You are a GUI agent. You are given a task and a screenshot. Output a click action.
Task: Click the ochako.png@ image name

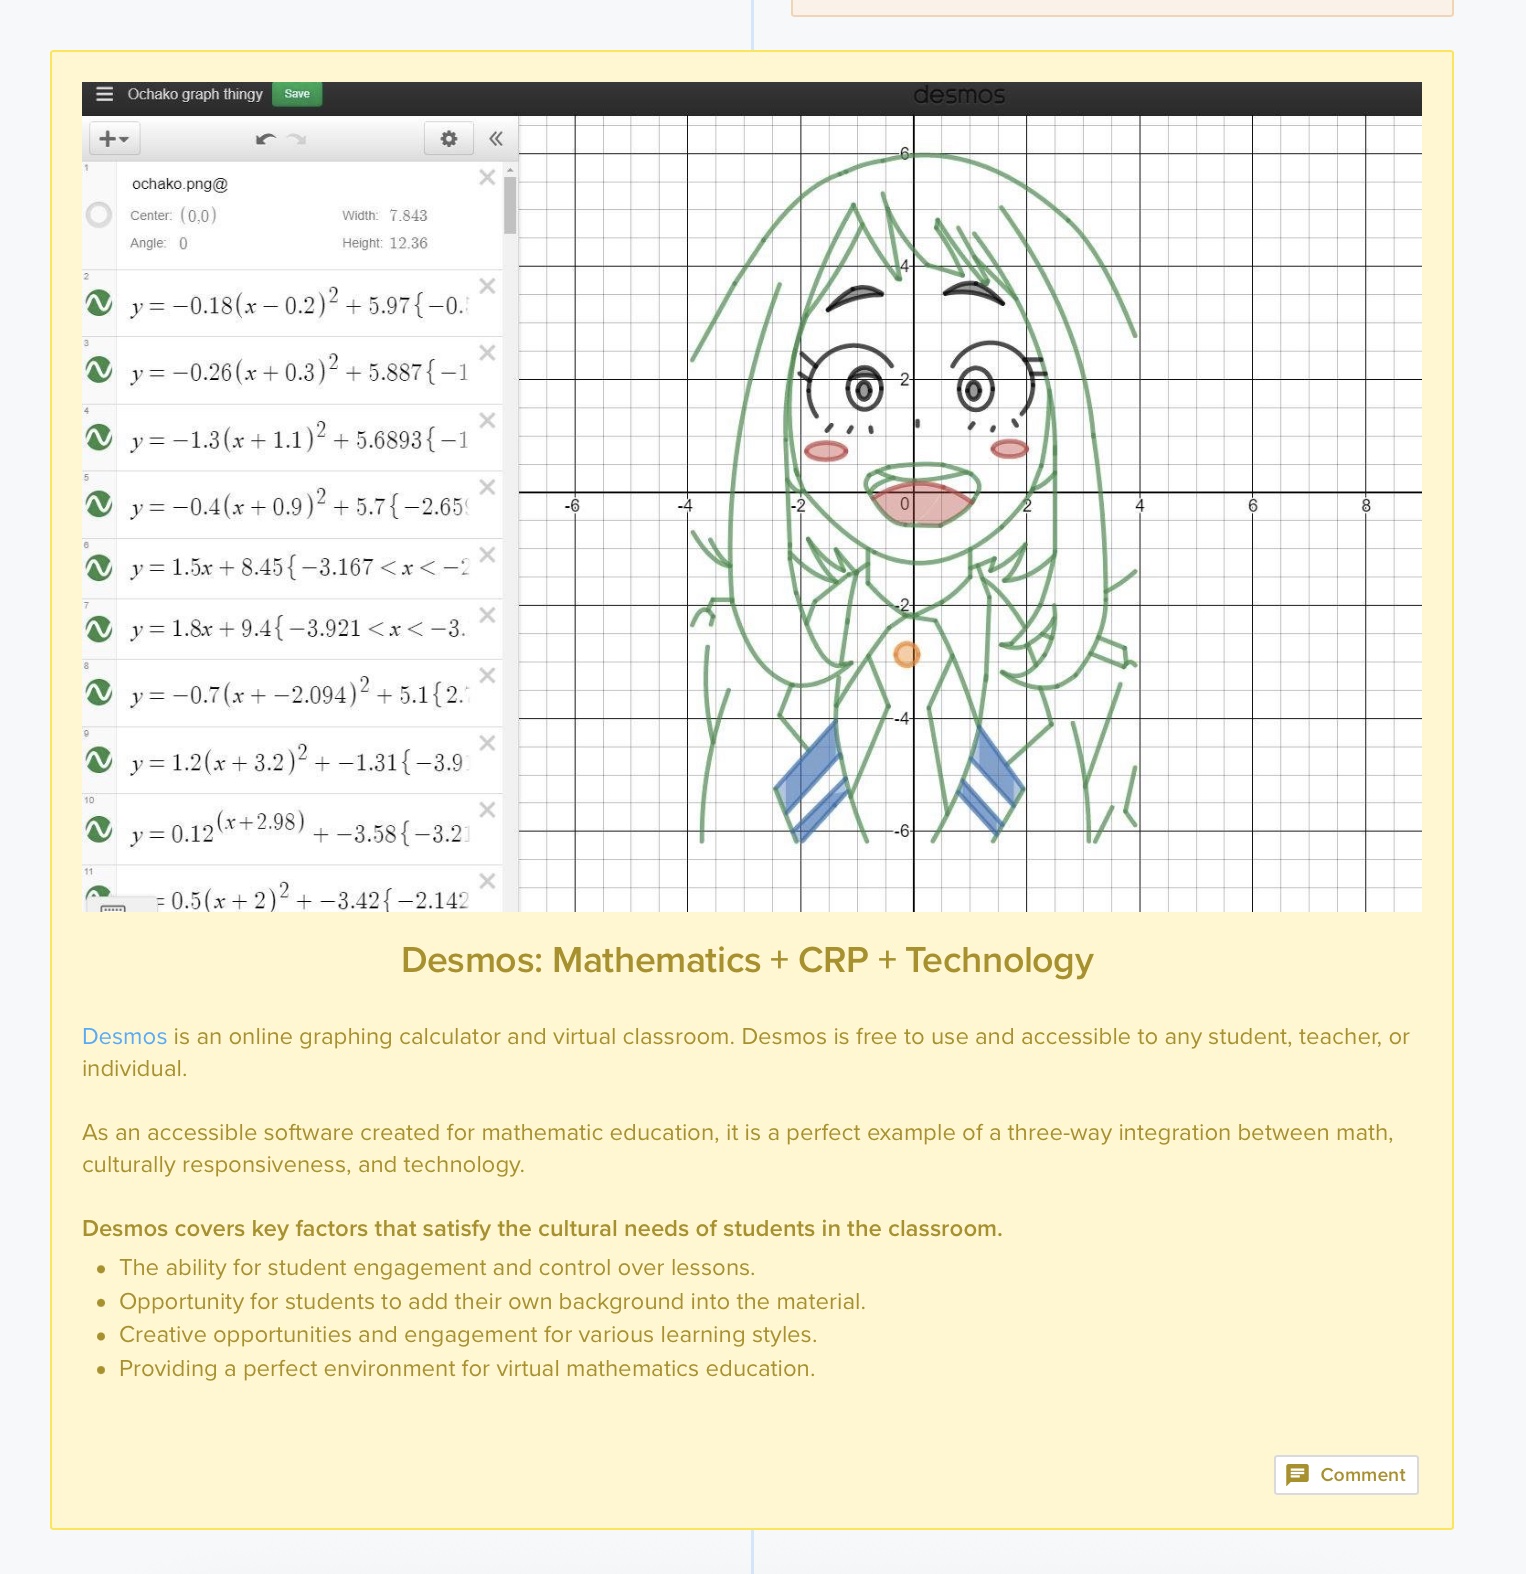(x=180, y=184)
